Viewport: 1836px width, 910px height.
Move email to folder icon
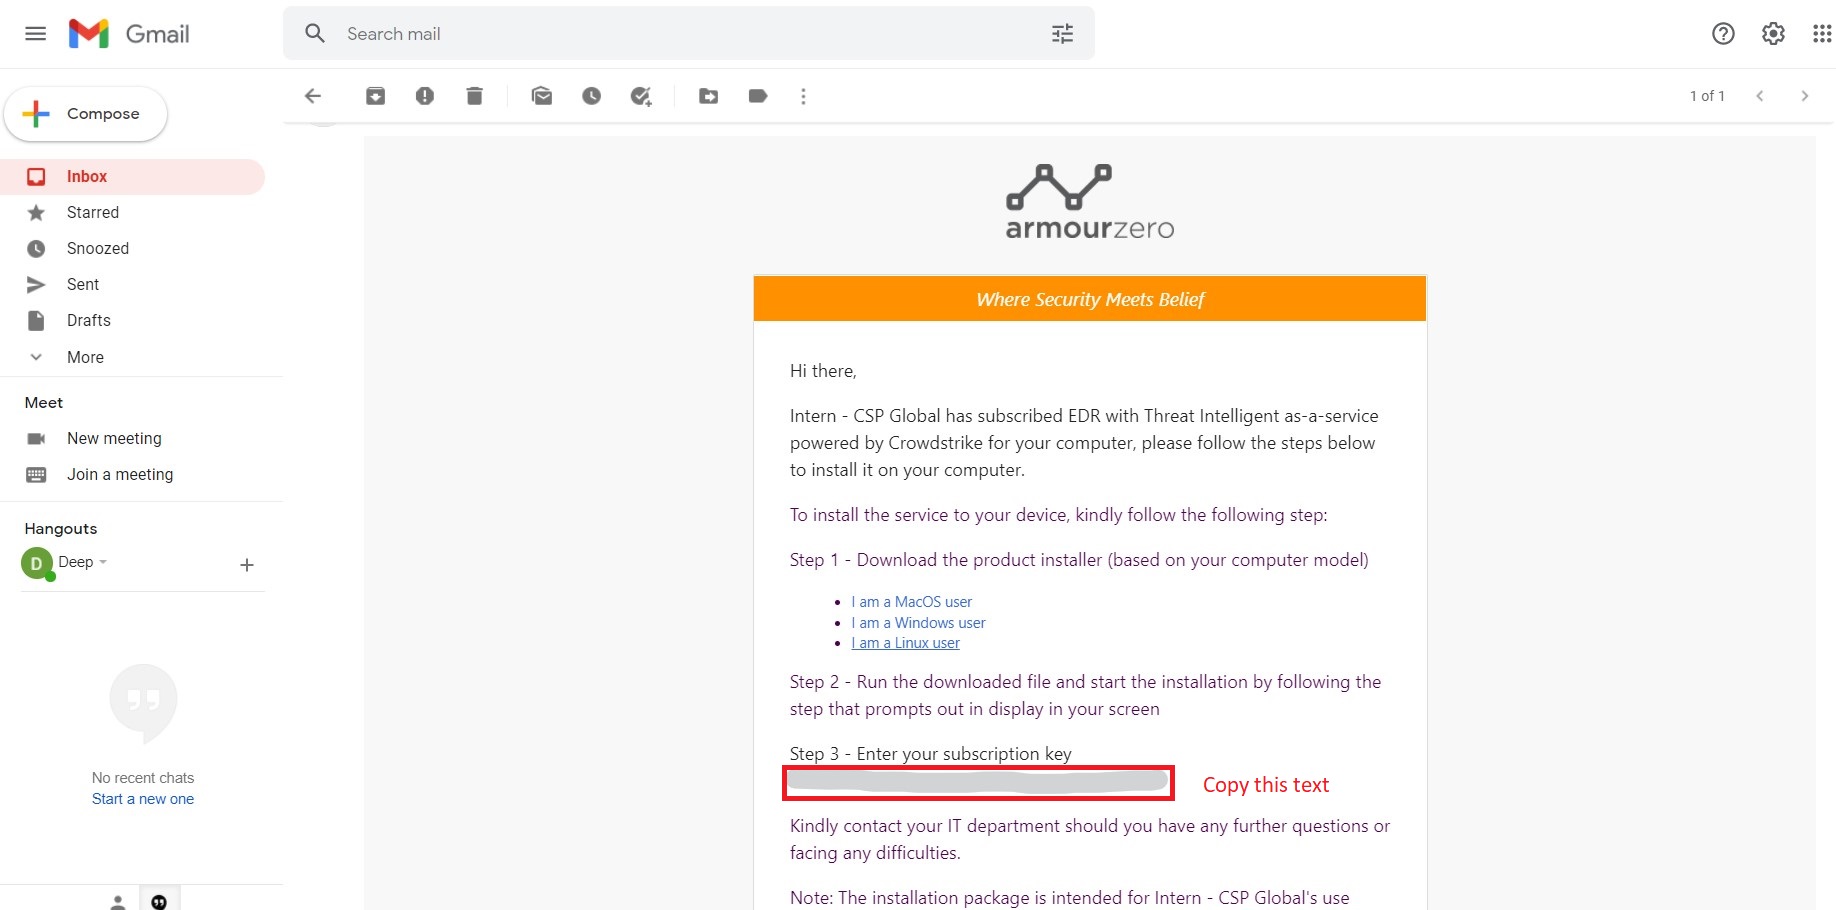[709, 96]
